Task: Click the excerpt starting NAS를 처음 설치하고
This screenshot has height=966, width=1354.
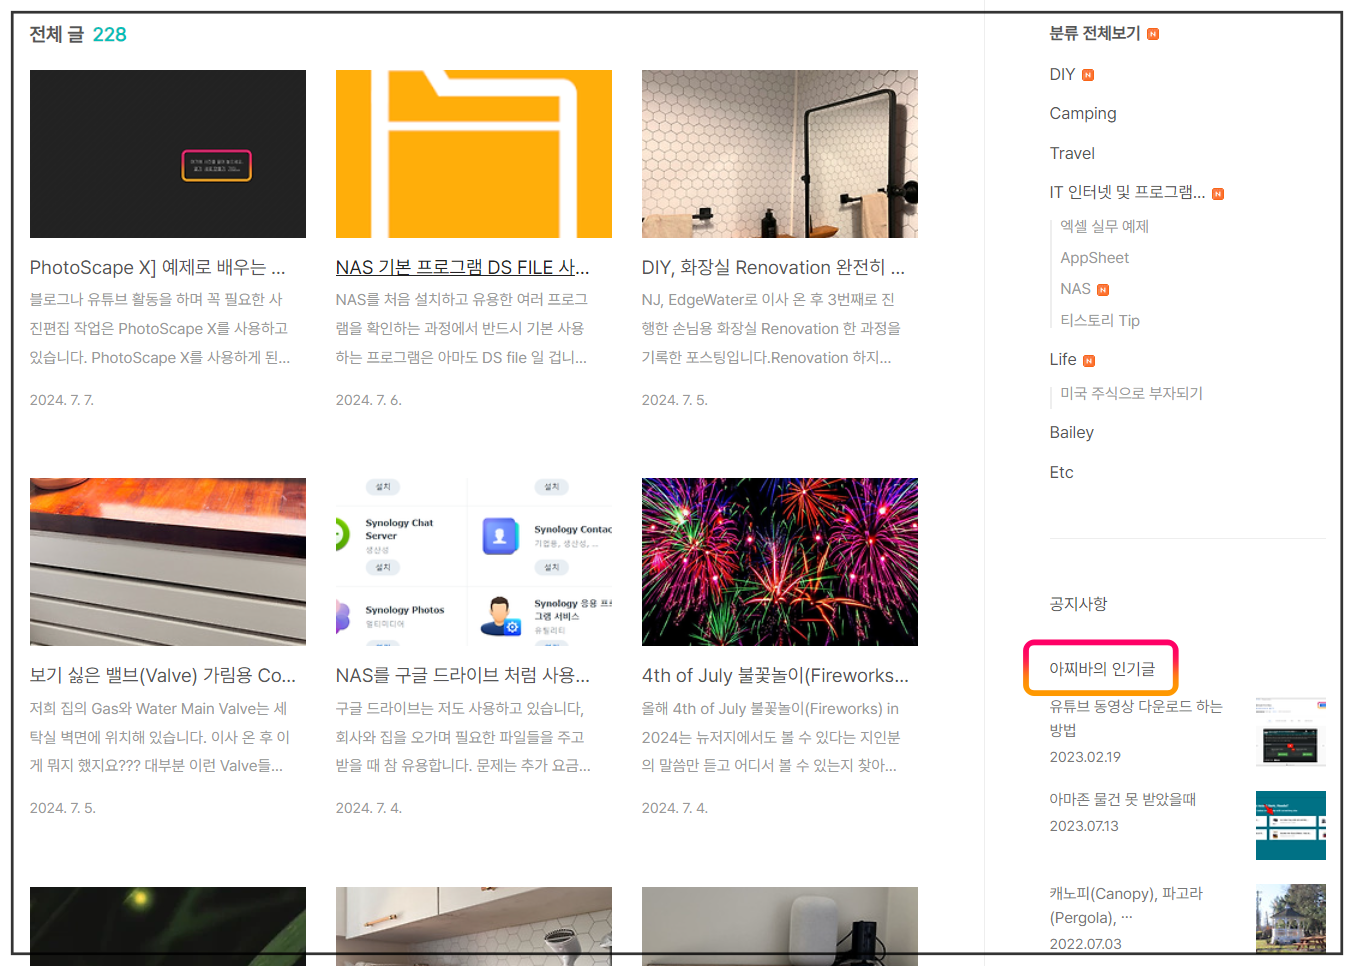Action: [462, 328]
